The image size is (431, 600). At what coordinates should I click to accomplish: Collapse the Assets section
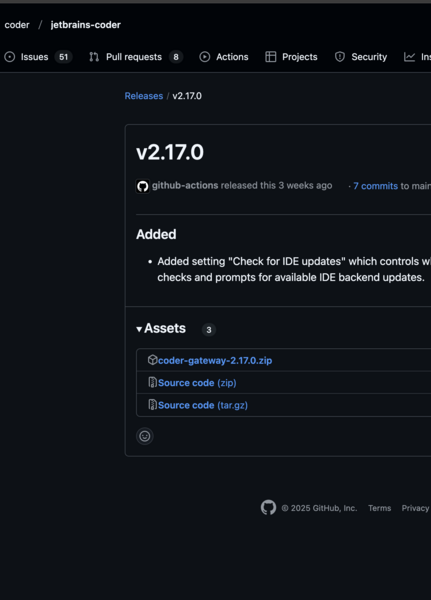pyautogui.click(x=161, y=329)
